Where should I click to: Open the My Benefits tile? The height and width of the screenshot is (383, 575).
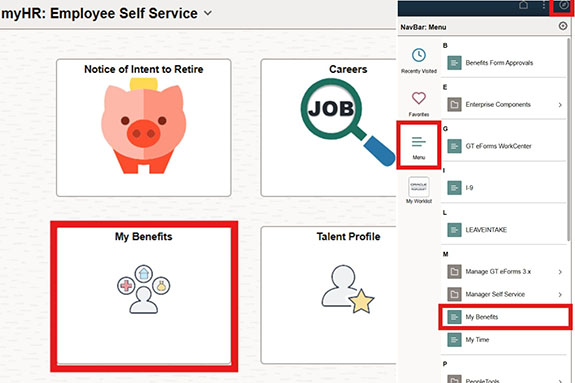(x=143, y=296)
